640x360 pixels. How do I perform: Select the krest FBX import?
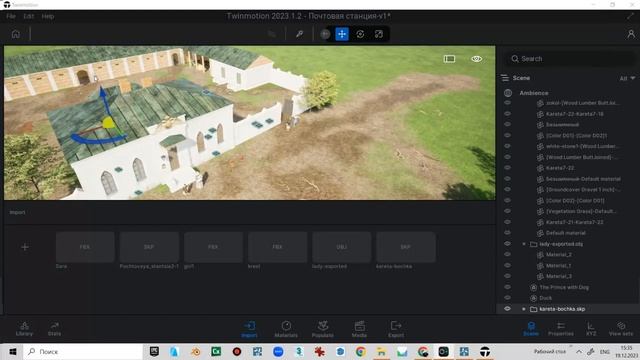(277, 247)
